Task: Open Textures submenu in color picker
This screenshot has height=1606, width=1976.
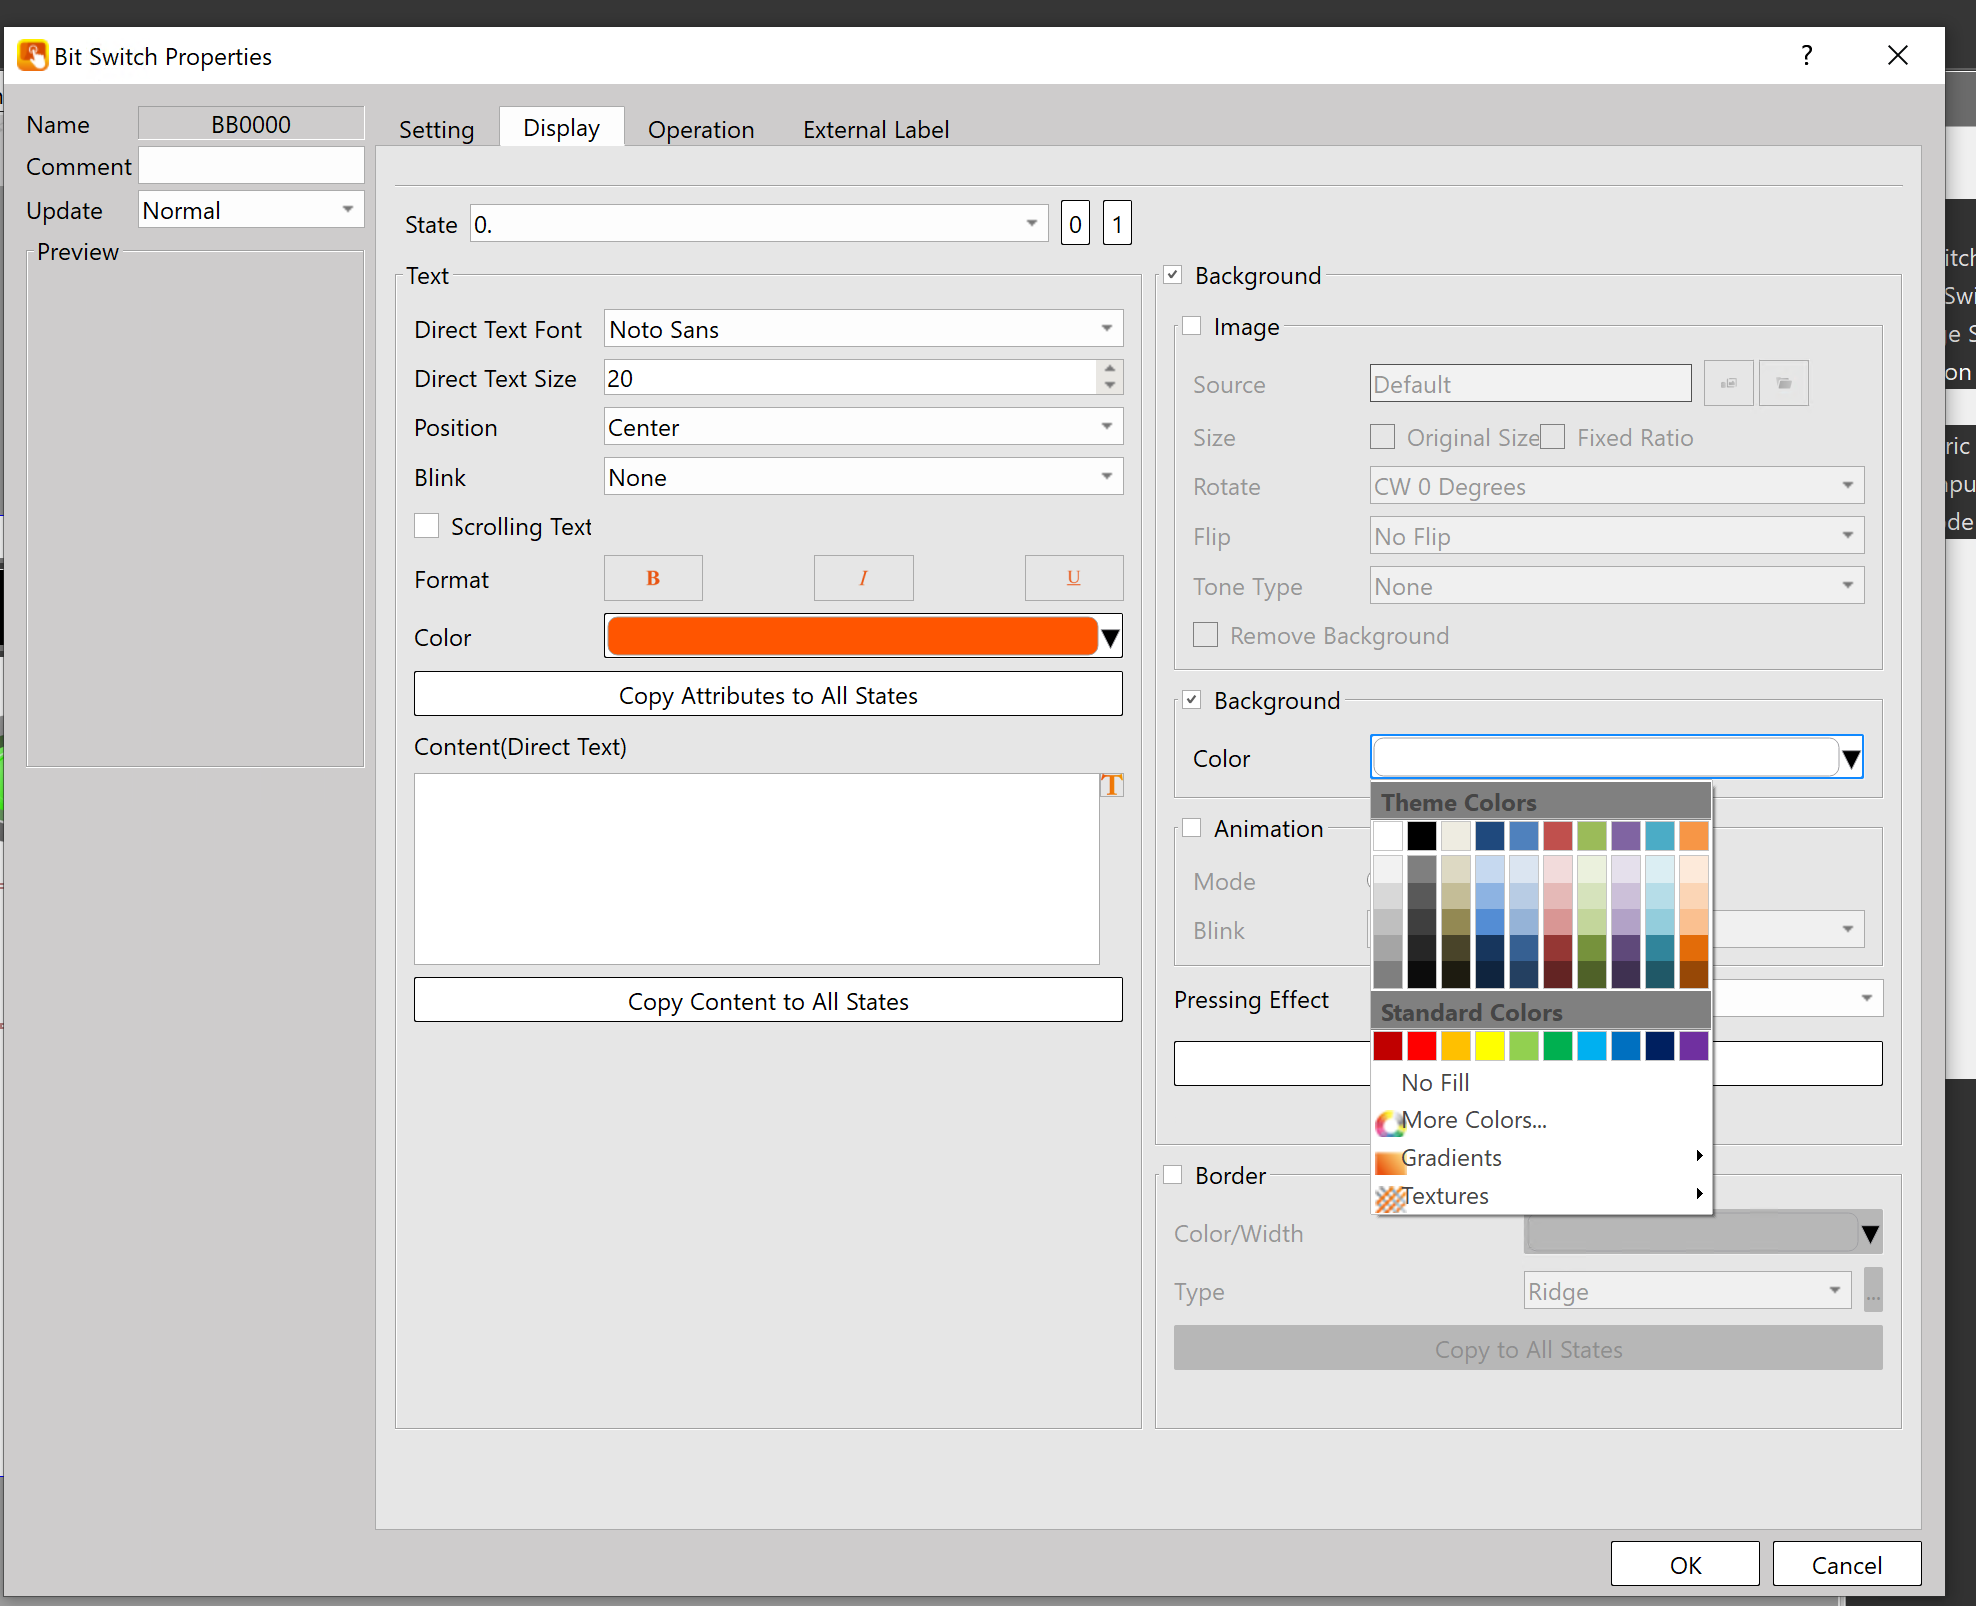Action: pyautogui.click(x=1444, y=1196)
